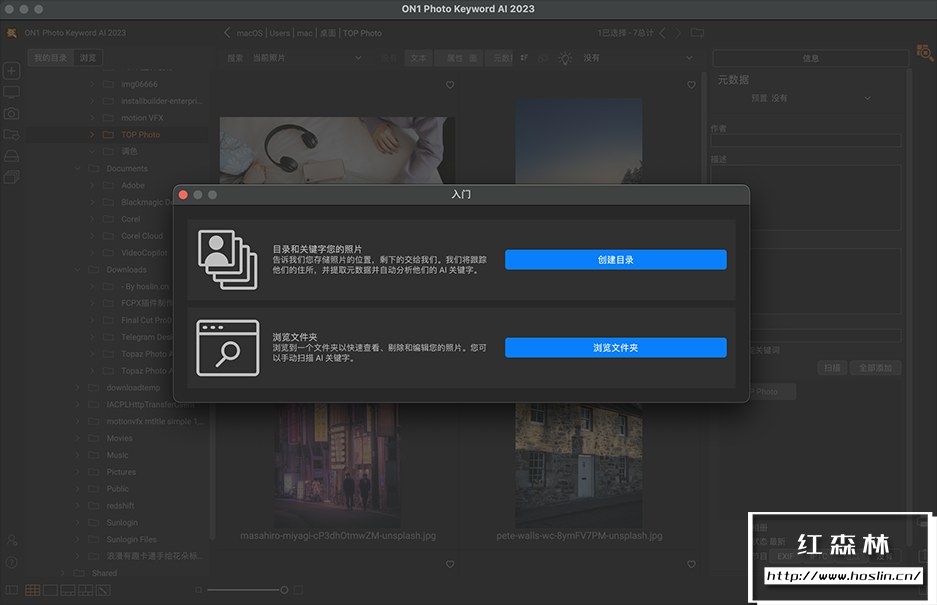Screen dimensions: 937x605
Task: Switch to single photo detail view icon
Action: point(50,590)
